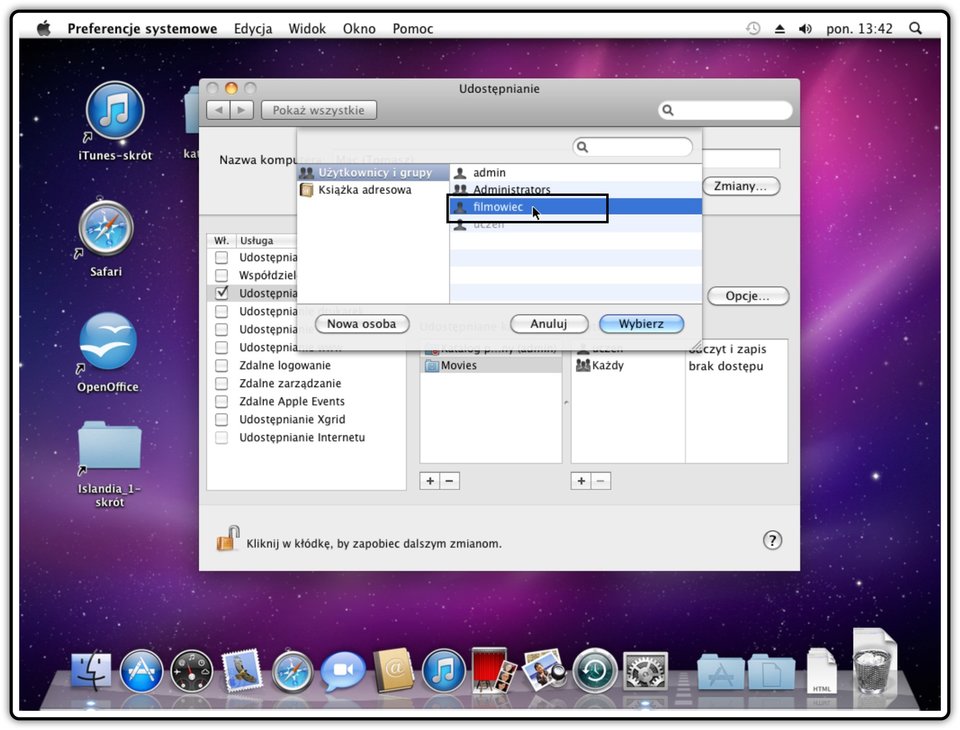
Task: Click the eject icon in menu bar
Action: point(779,29)
